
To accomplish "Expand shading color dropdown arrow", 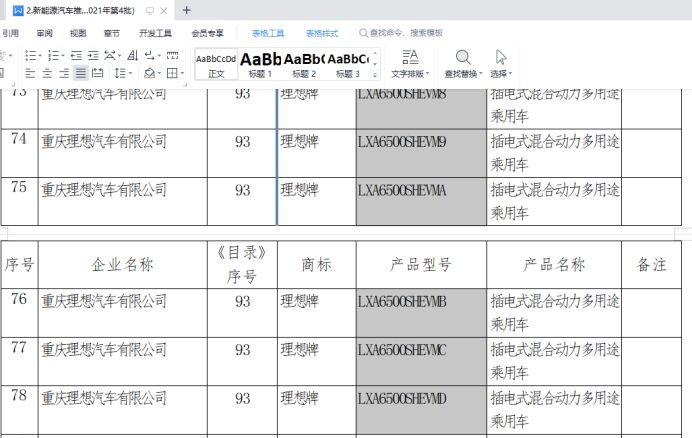I will (159, 74).
